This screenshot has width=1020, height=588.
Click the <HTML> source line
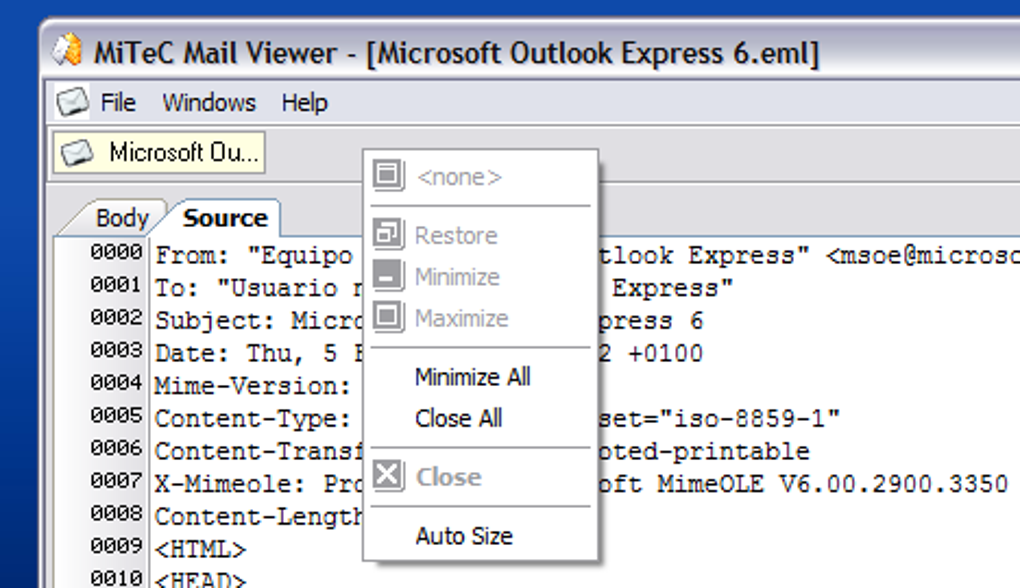pos(200,550)
